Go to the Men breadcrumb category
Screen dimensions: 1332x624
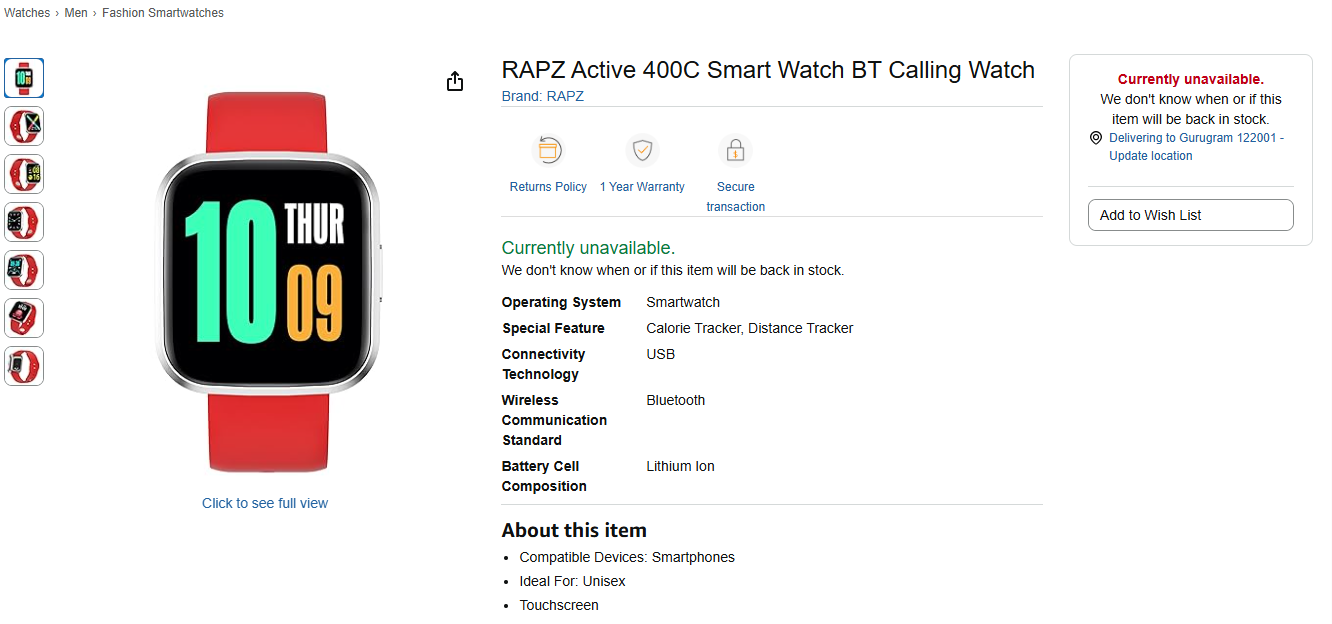(x=76, y=13)
